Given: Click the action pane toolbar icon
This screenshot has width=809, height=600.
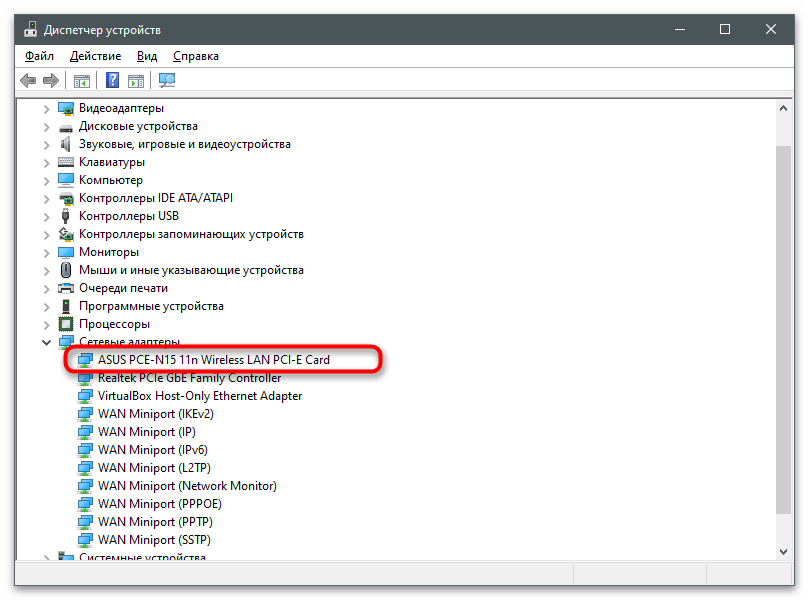Looking at the screenshot, I should pyautogui.click(x=136, y=81).
